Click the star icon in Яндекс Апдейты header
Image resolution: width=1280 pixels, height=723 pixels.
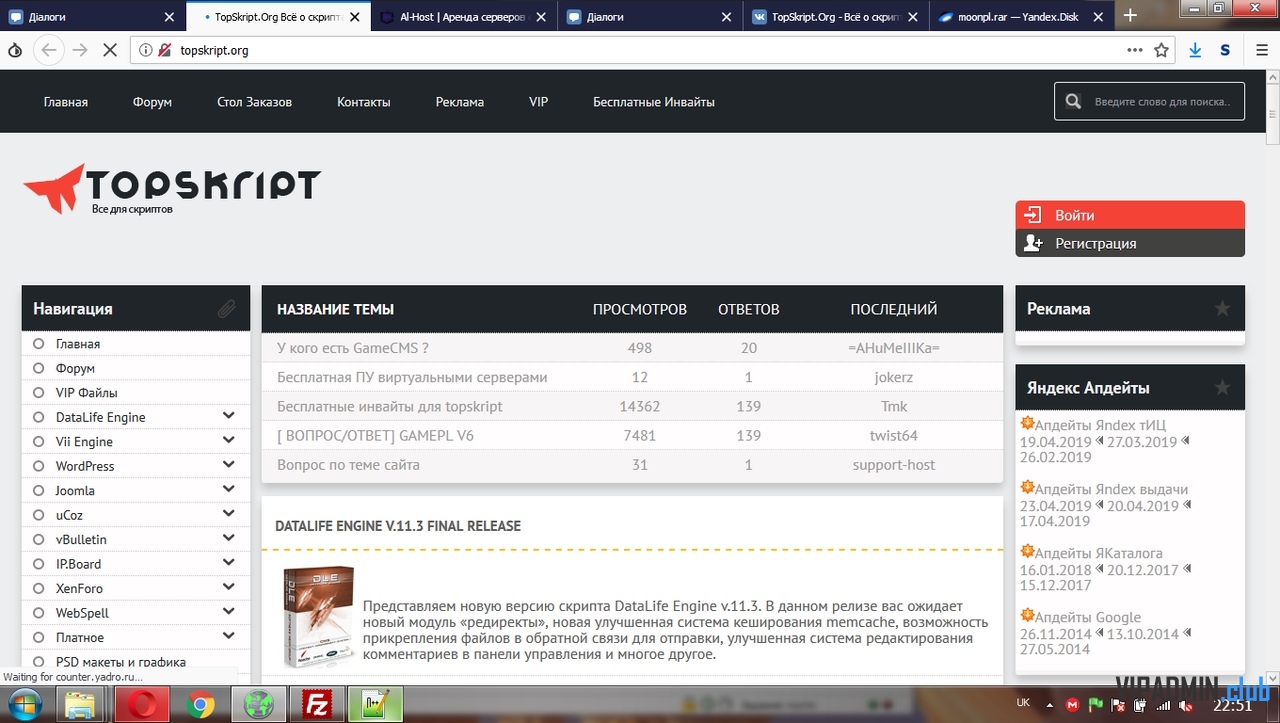coord(1222,387)
